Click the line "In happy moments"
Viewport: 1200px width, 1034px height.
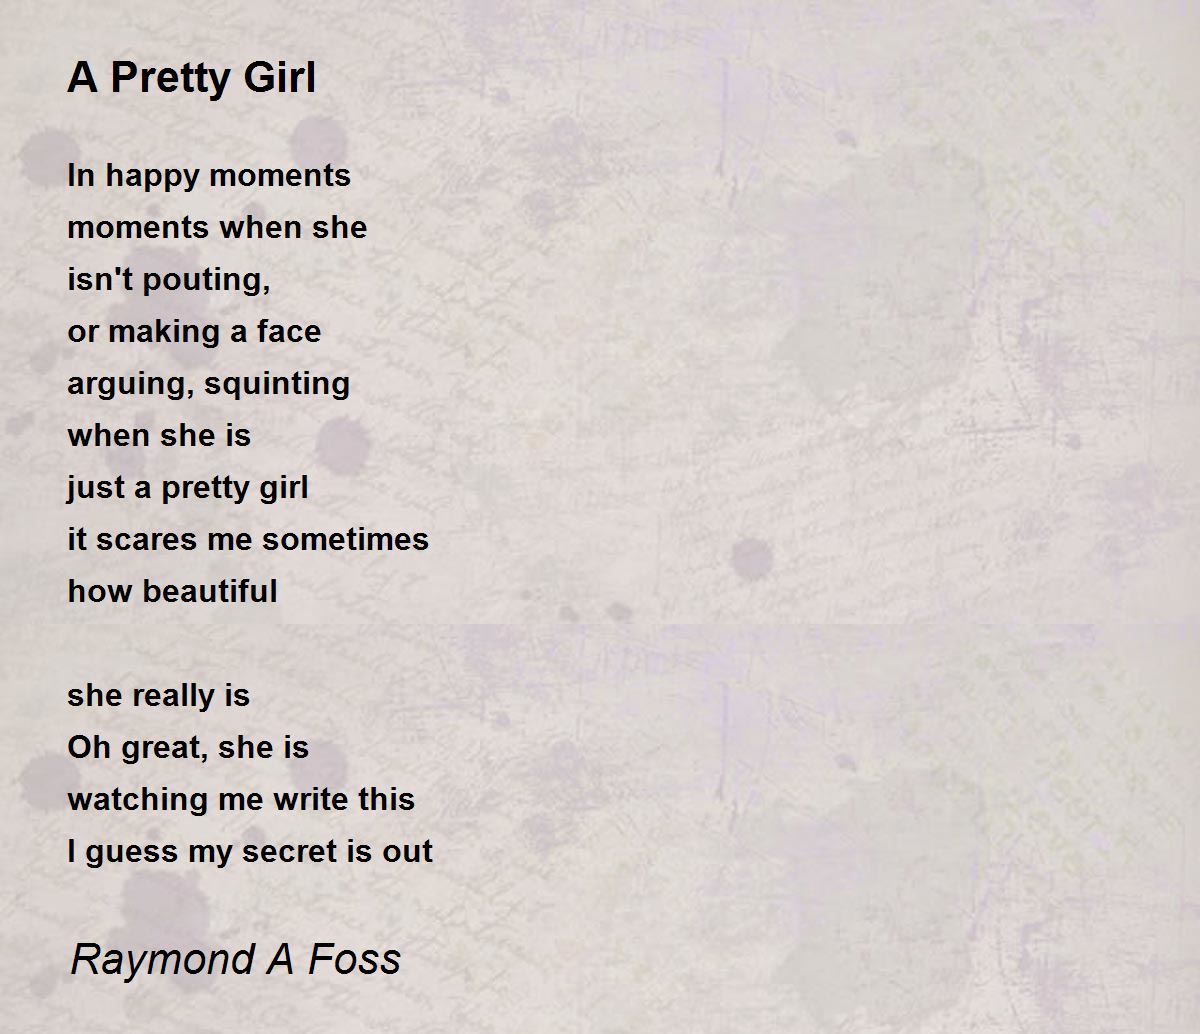tap(209, 175)
